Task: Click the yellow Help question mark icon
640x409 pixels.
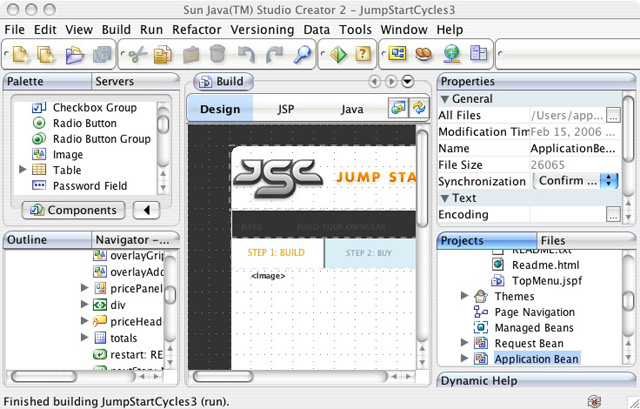Action: pyautogui.click(x=363, y=53)
